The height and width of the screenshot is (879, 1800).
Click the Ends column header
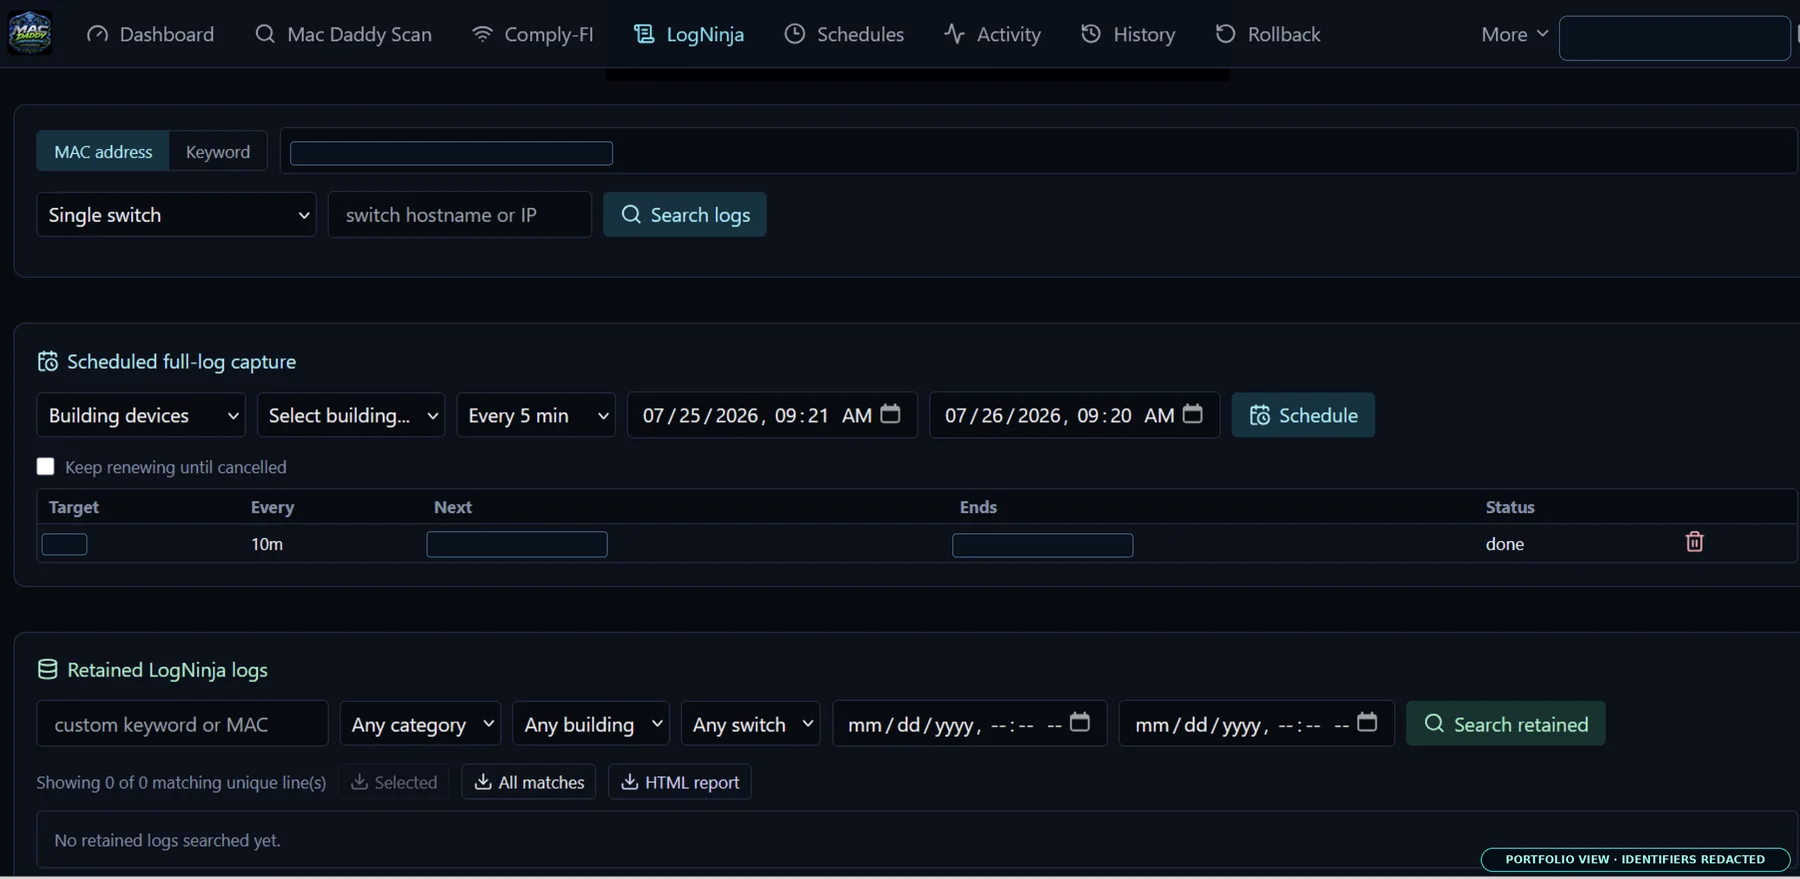[x=978, y=507]
